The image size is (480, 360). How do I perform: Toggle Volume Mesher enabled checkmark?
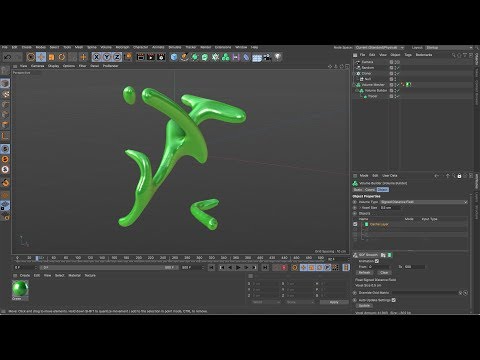398,85
